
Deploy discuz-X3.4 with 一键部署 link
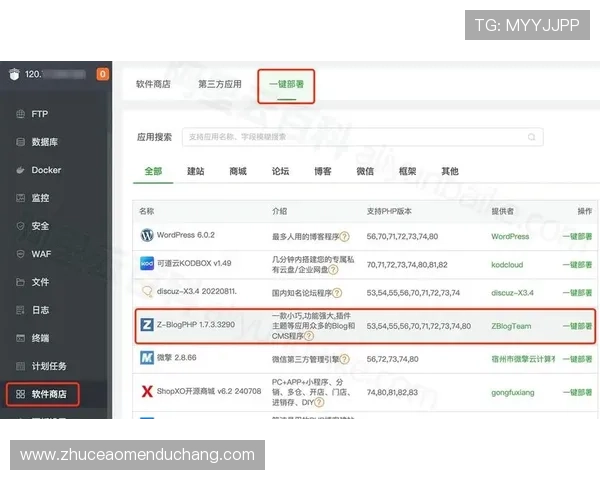pos(577,293)
